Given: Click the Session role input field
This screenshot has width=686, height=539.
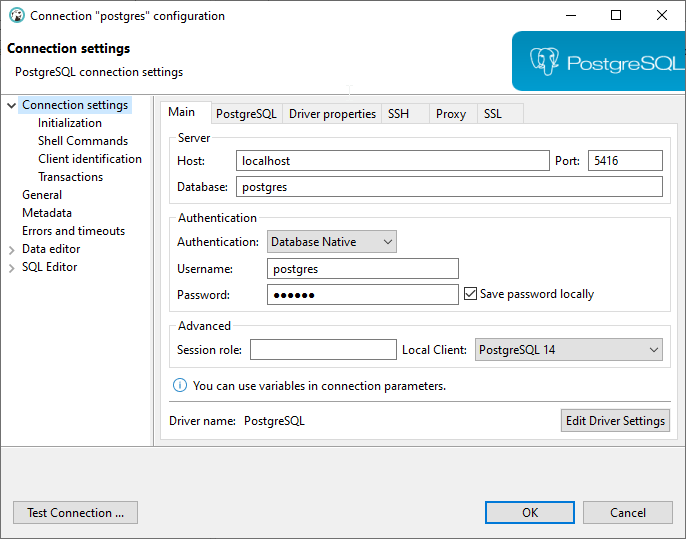Looking at the screenshot, I should click(x=323, y=350).
